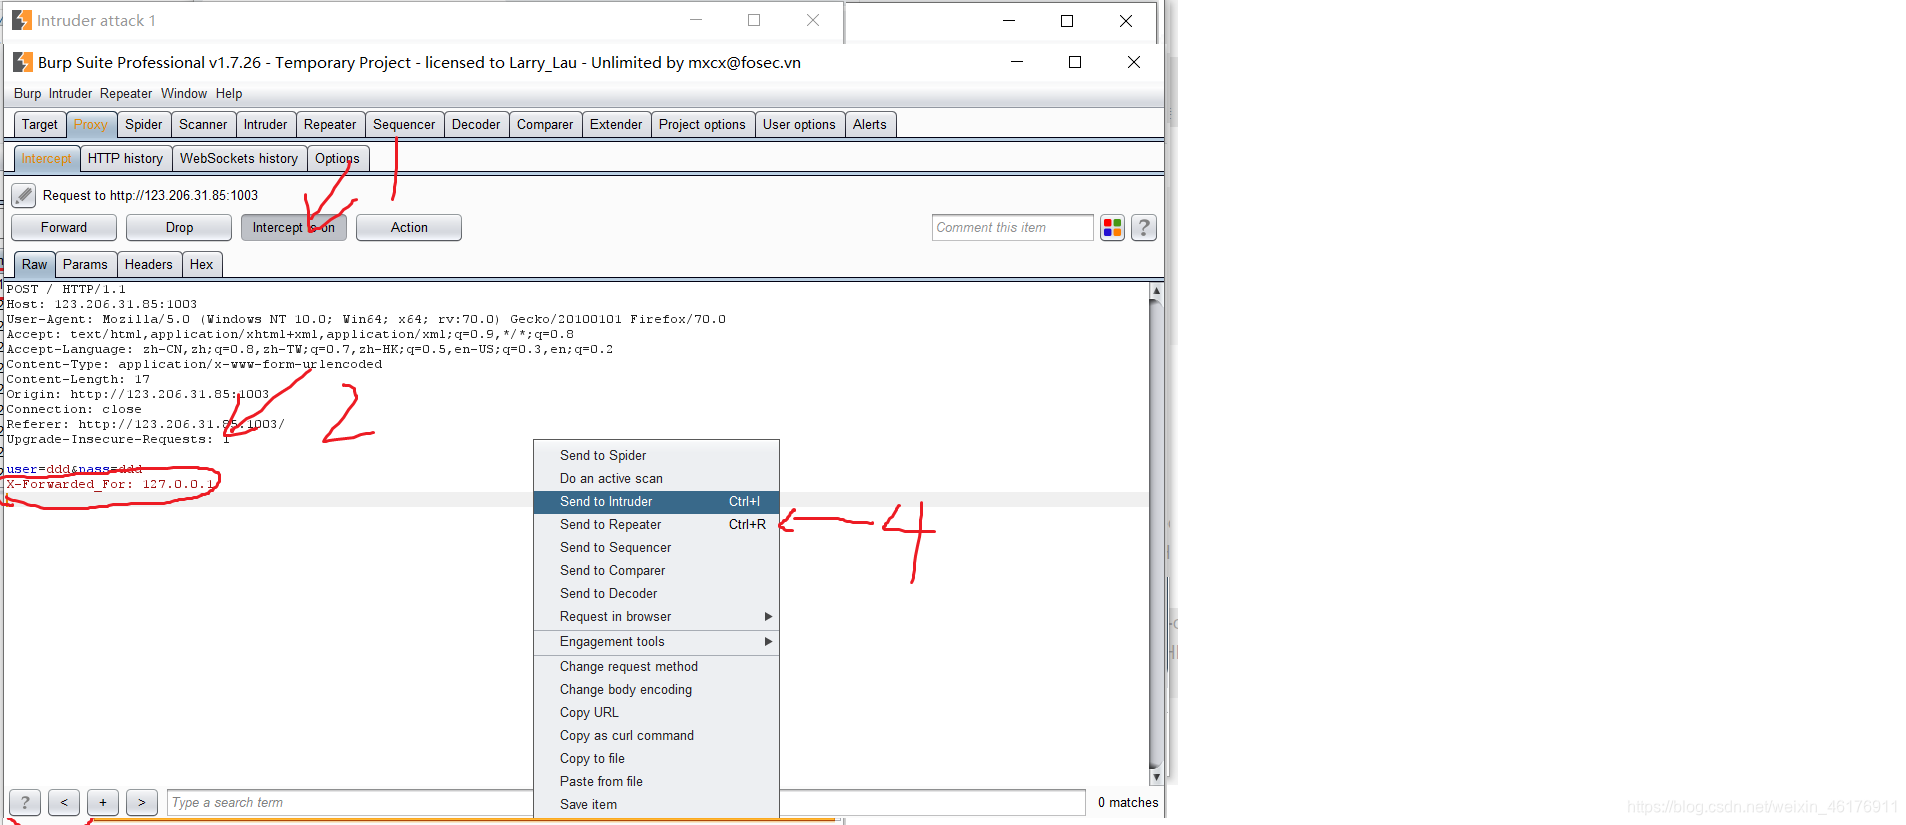This screenshot has width=1906, height=825.
Task: Switch to the Scanner tab
Action: (x=203, y=125)
